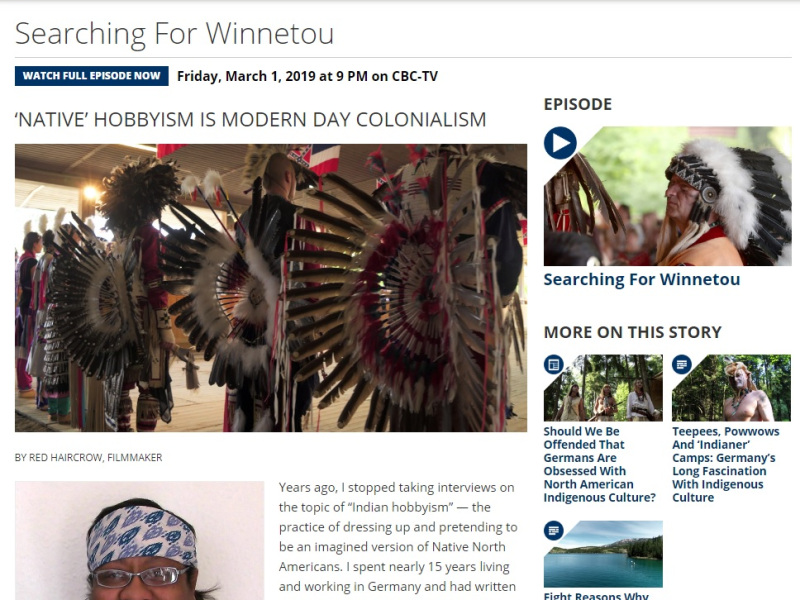Click the article icon on lake thumbnail
This screenshot has height=600, width=800.
pyautogui.click(x=554, y=531)
